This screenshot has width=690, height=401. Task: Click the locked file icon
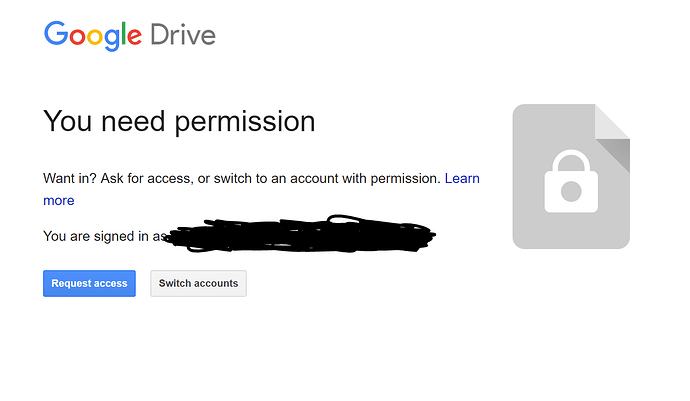click(x=570, y=176)
